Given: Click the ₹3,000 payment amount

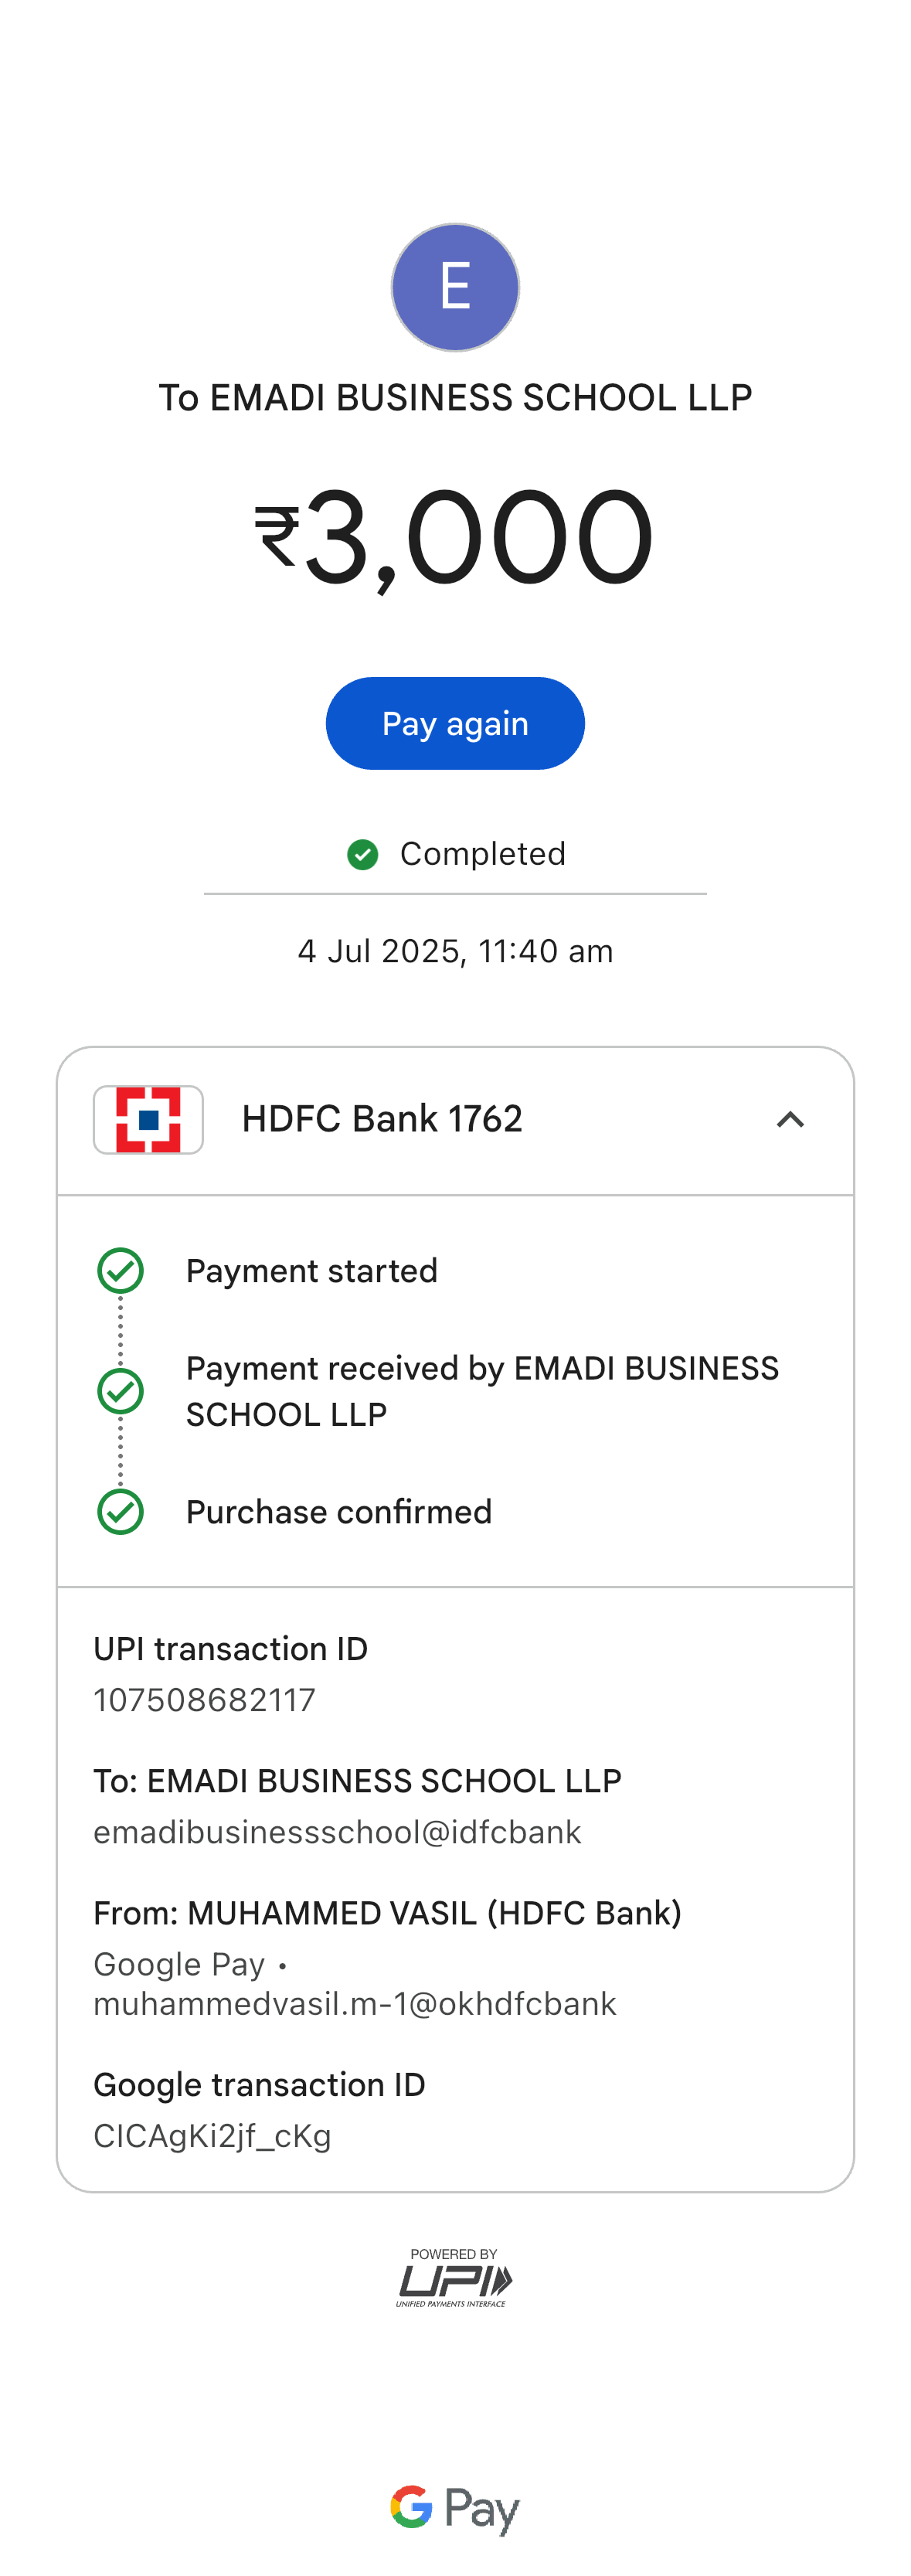Looking at the screenshot, I should pos(455,536).
